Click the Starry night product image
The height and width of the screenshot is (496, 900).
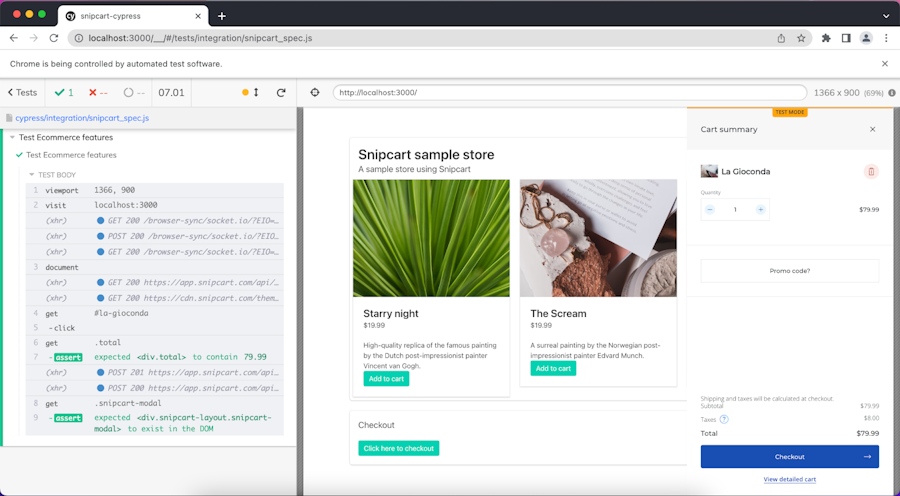pos(431,238)
